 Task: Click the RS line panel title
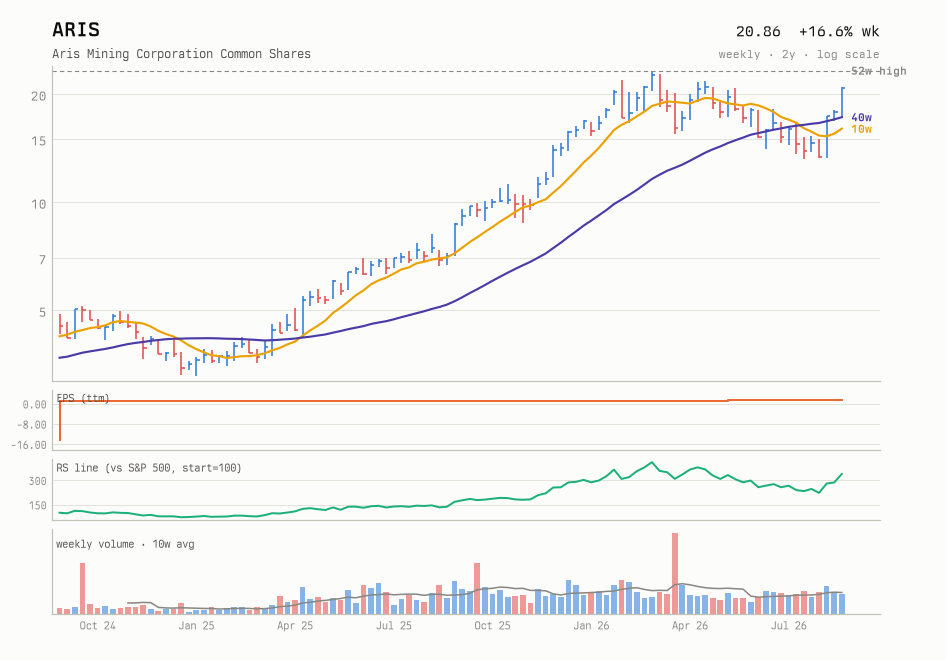(x=148, y=468)
